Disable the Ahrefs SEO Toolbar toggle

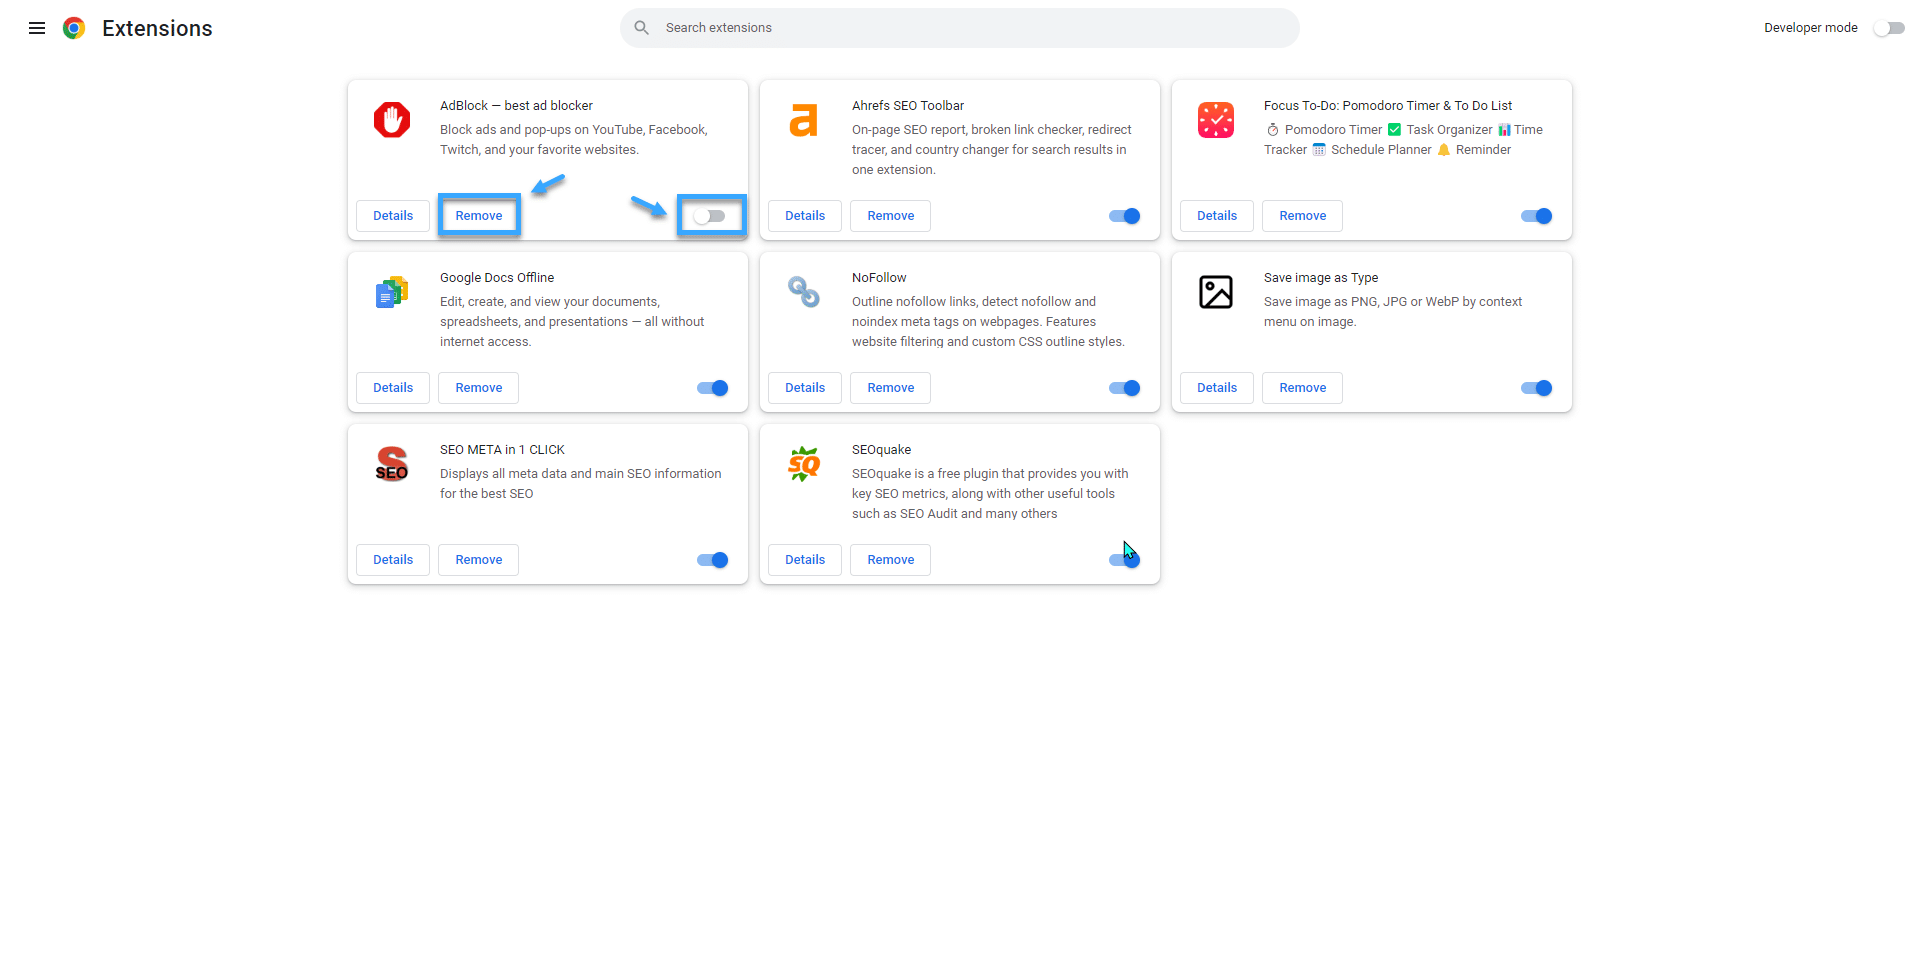coord(1125,216)
